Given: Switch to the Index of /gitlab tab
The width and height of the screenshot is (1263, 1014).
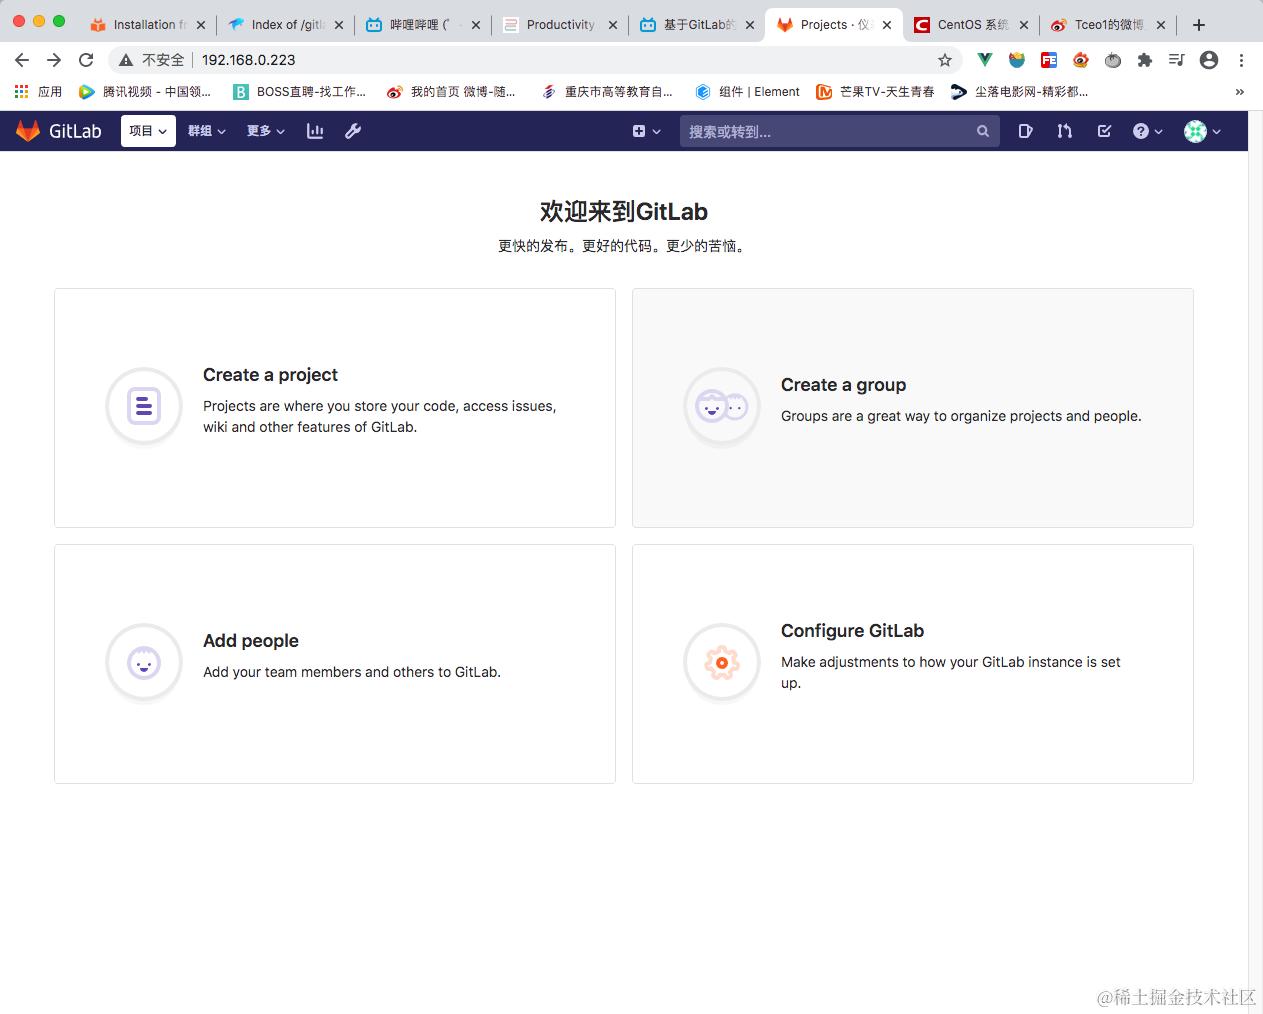Looking at the screenshot, I should [x=286, y=25].
